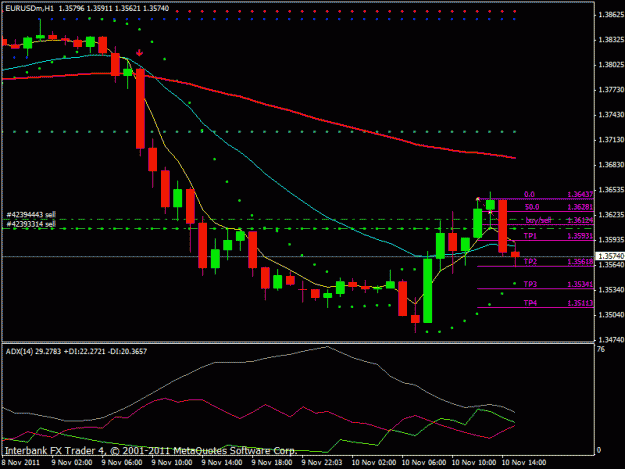Viewport: 625px width, 469px height.
Task: Click the 1.35113 TP4 price value
Action: tap(580, 303)
